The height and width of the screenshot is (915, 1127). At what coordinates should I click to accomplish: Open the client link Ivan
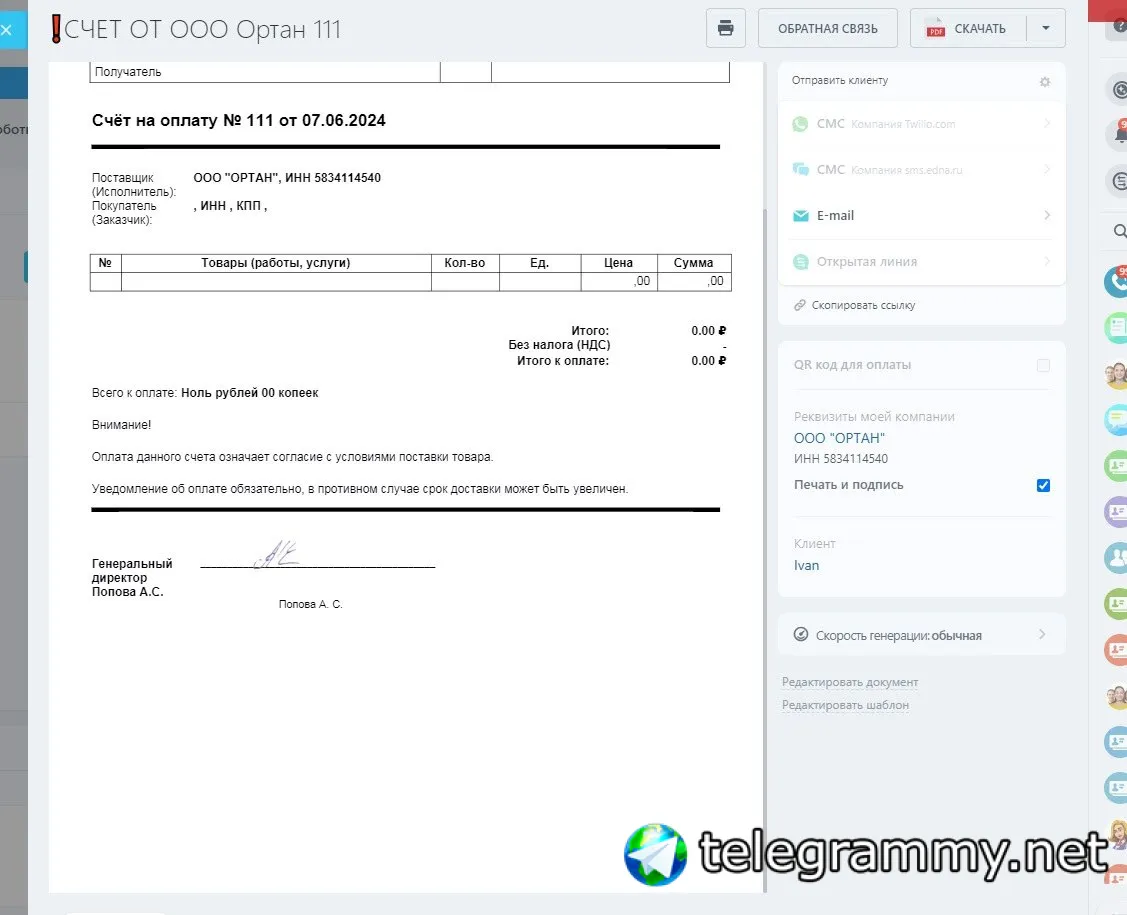(x=806, y=565)
